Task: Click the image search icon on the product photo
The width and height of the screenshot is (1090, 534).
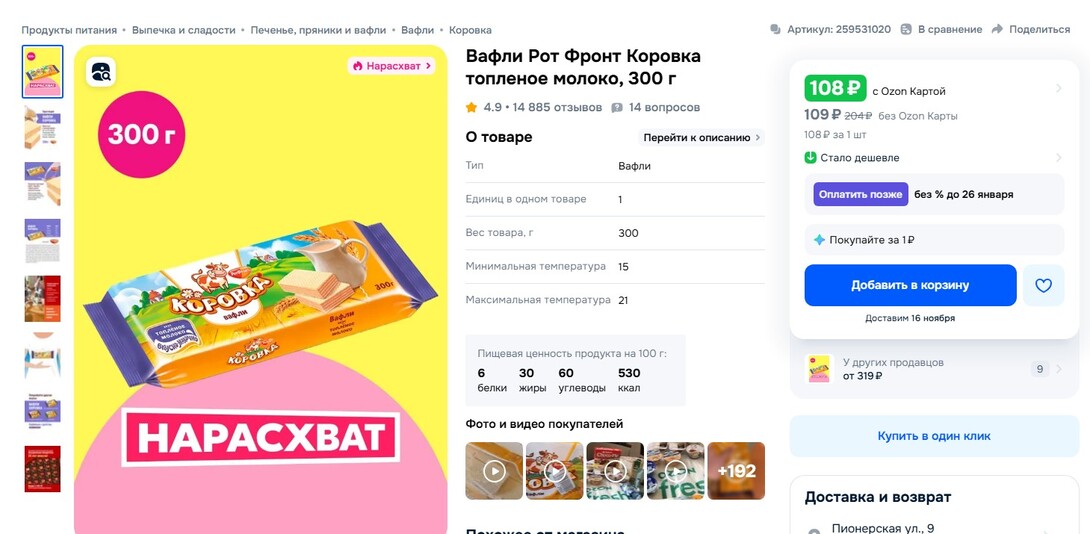Action: coord(101,72)
